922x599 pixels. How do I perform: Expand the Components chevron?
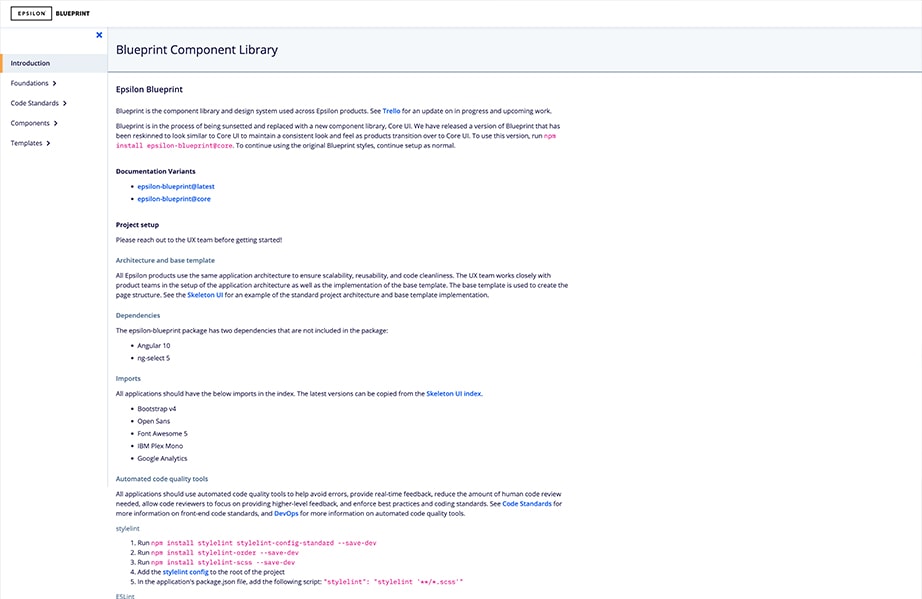click(56, 123)
